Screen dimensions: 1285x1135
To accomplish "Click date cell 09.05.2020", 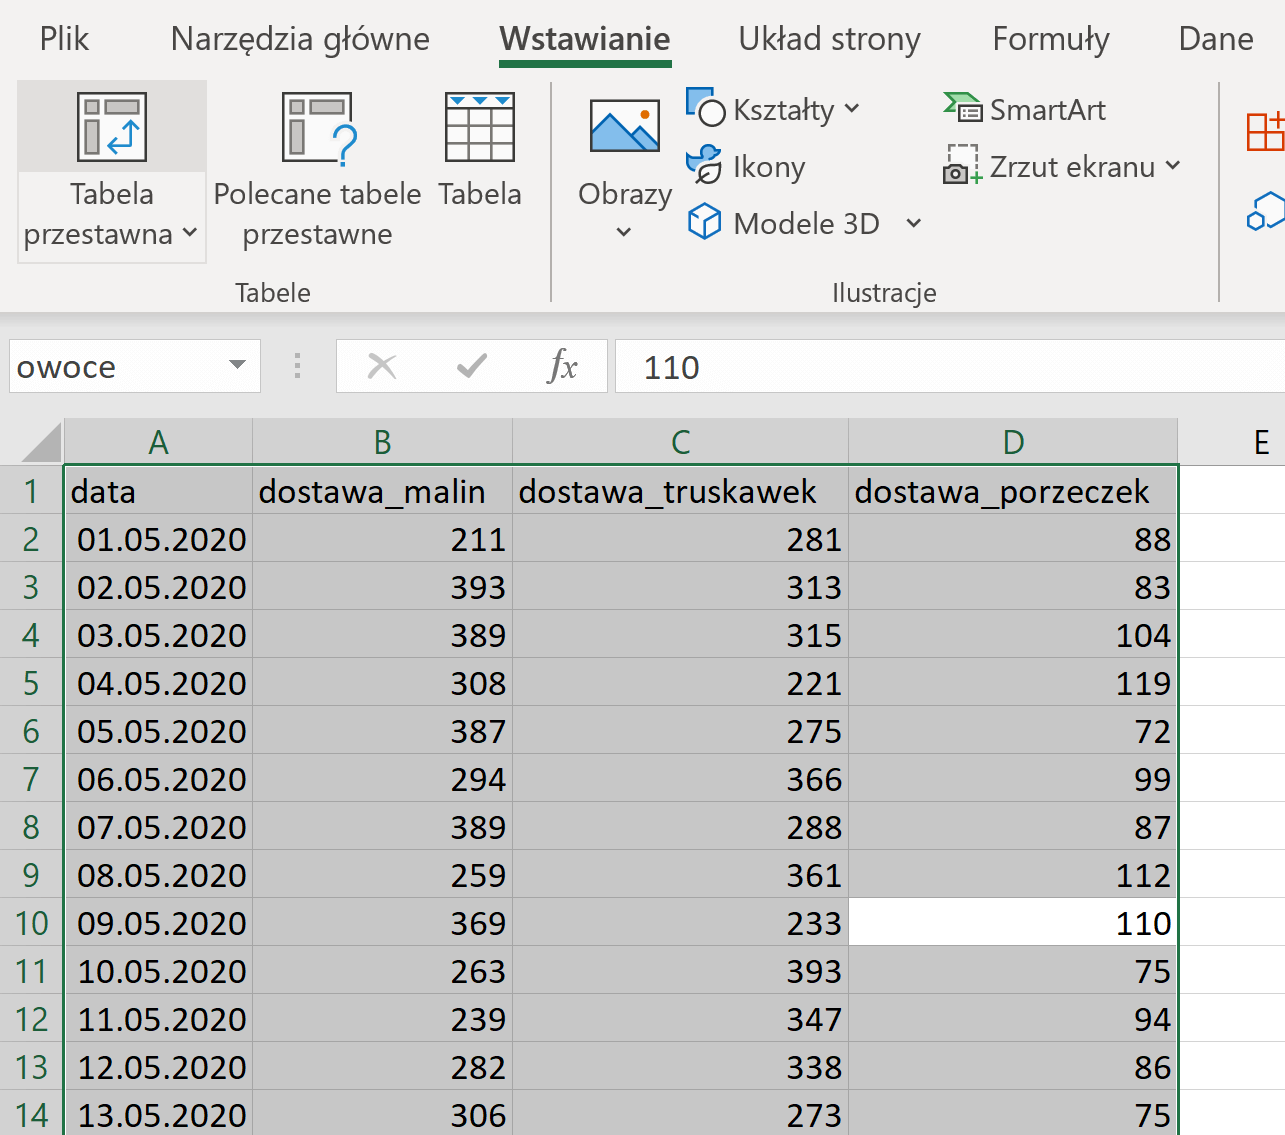I will [x=158, y=923].
